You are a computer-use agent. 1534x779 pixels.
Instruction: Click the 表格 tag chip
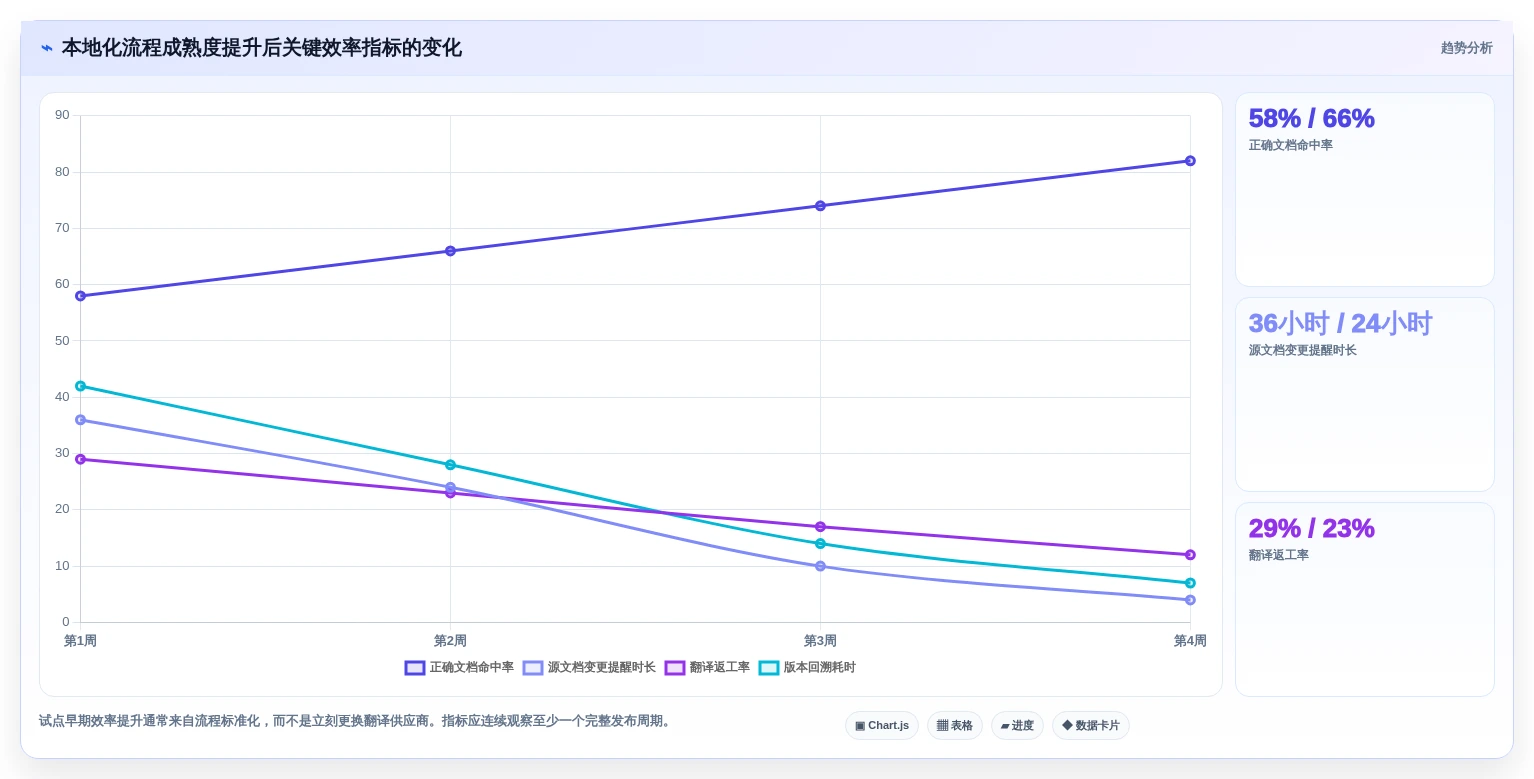click(955, 726)
